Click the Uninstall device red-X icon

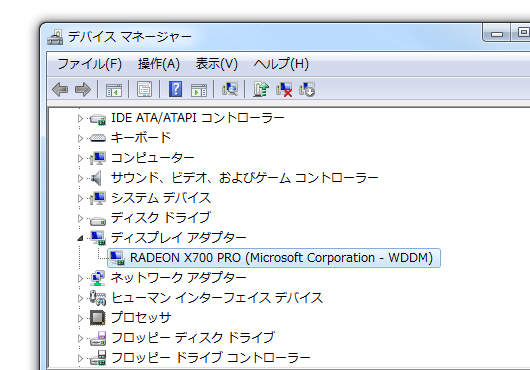click(284, 90)
